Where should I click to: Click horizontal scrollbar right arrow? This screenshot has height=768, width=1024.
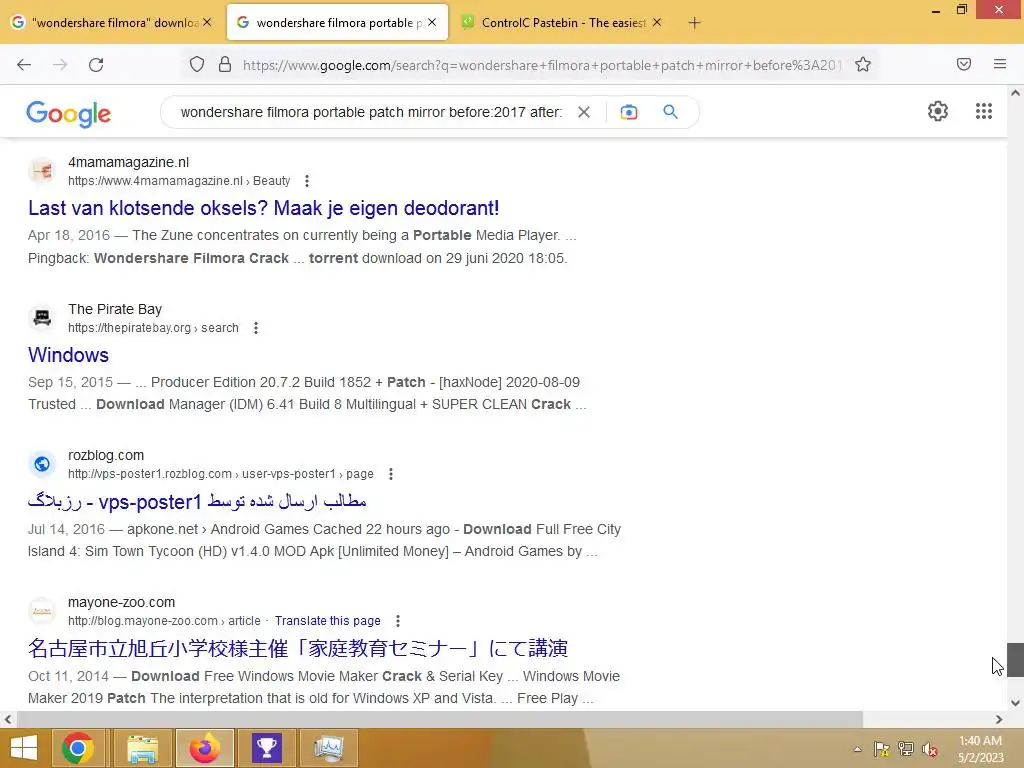999,720
